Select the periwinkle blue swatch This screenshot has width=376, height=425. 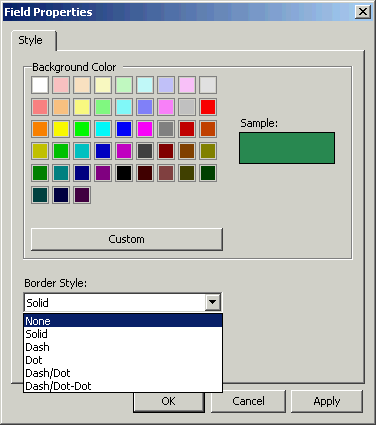pyautogui.click(x=145, y=107)
